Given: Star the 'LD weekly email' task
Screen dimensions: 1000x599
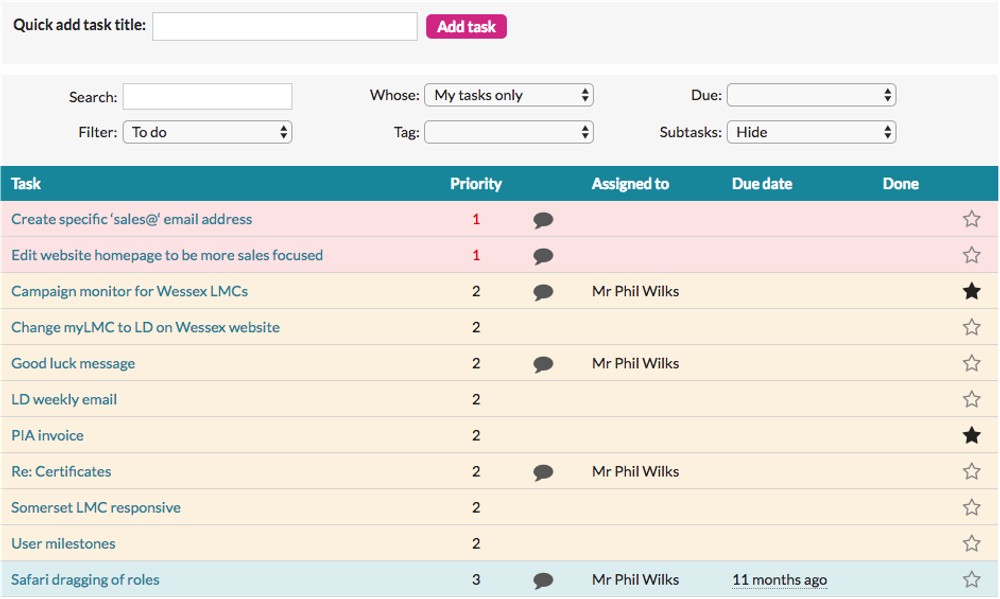Looking at the screenshot, I should 971,399.
